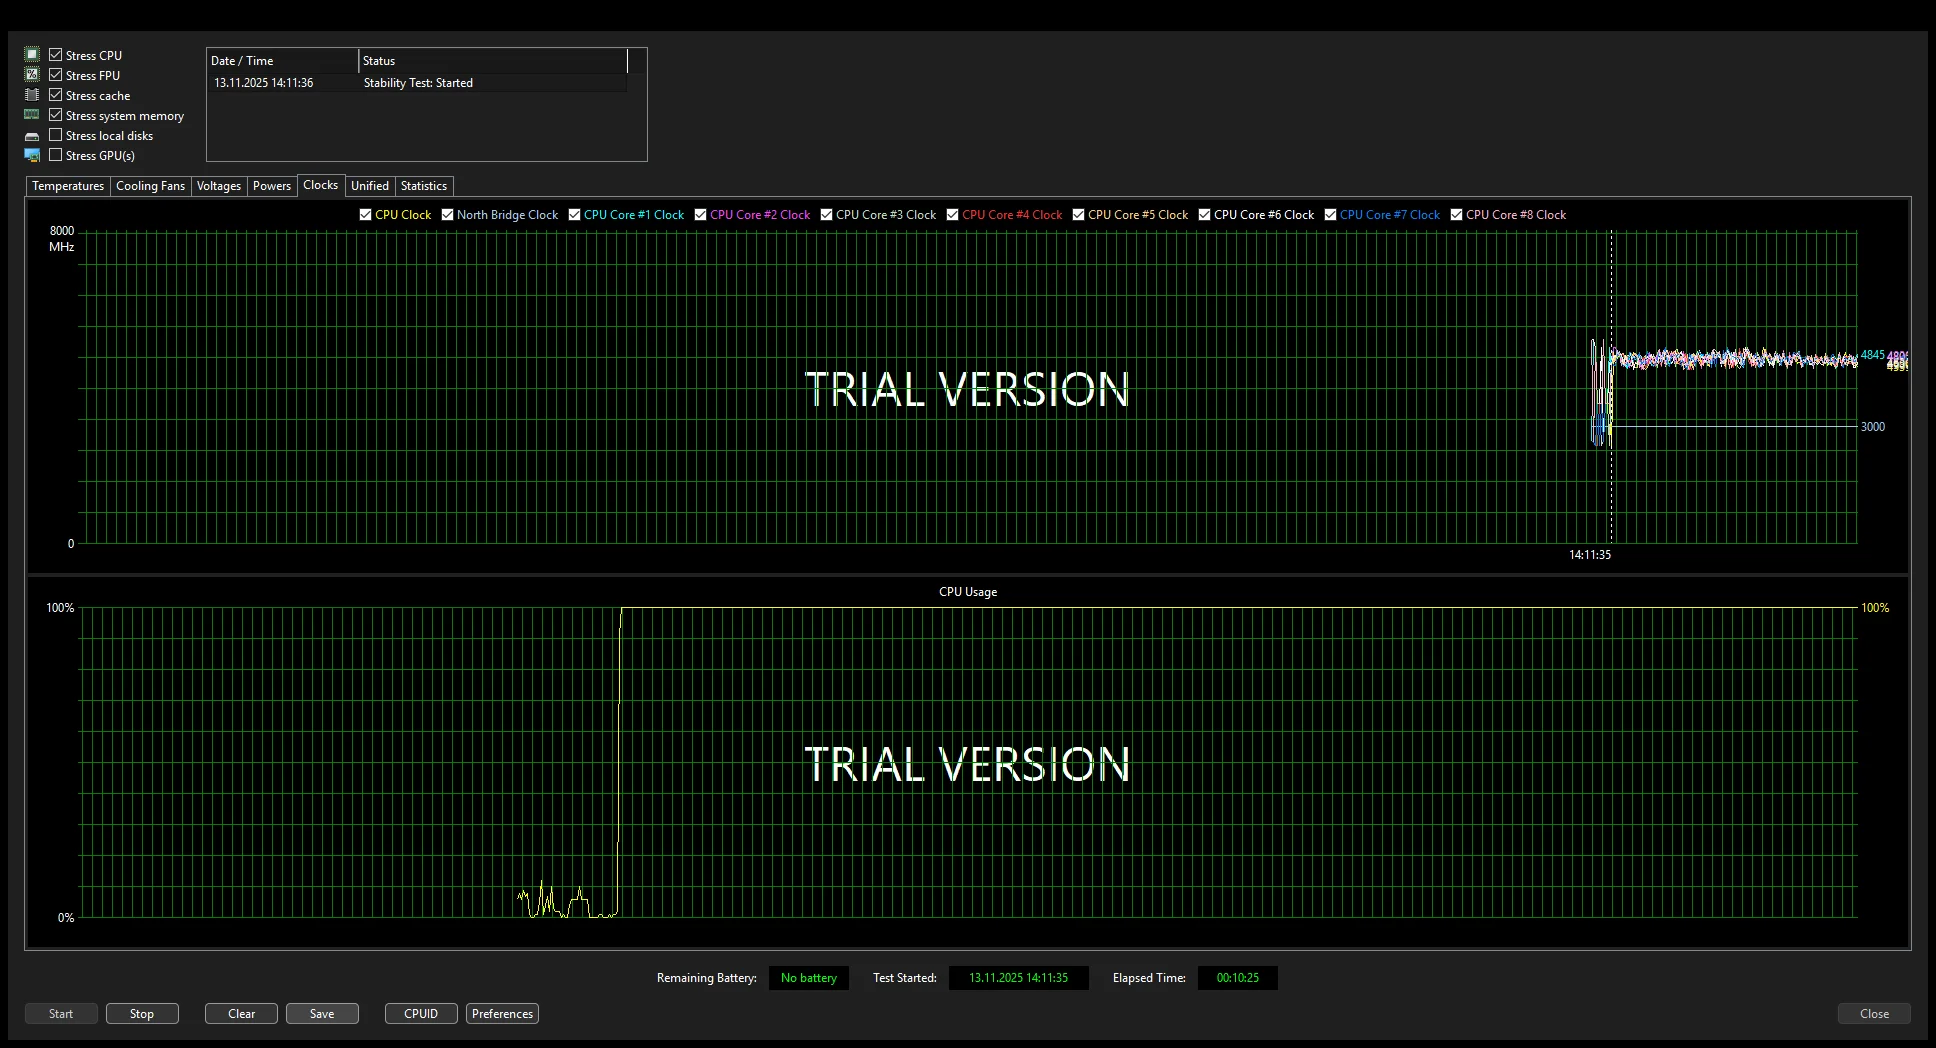The width and height of the screenshot is (1936, 1048).
Task: Uncheck Stress FPU option
Action: pos(56,75)
